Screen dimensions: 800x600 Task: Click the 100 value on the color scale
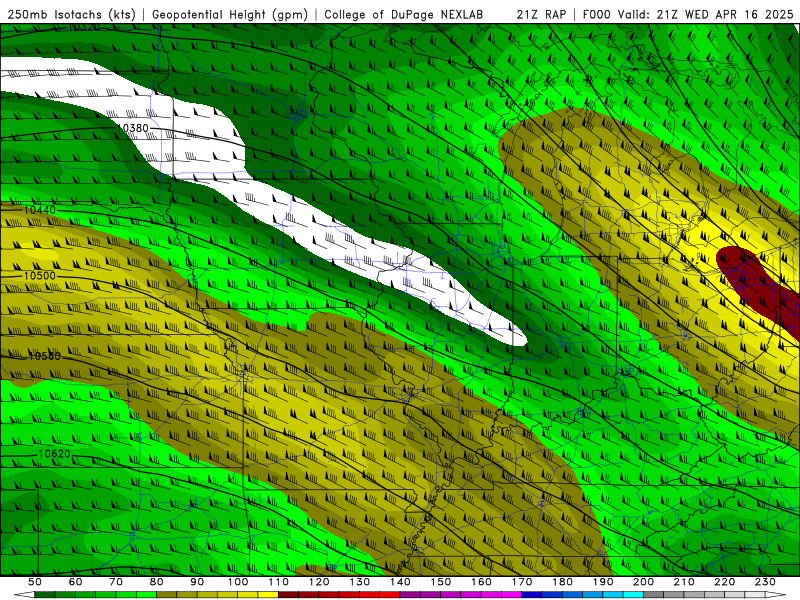pyautogui.click(x=238, y=582)
